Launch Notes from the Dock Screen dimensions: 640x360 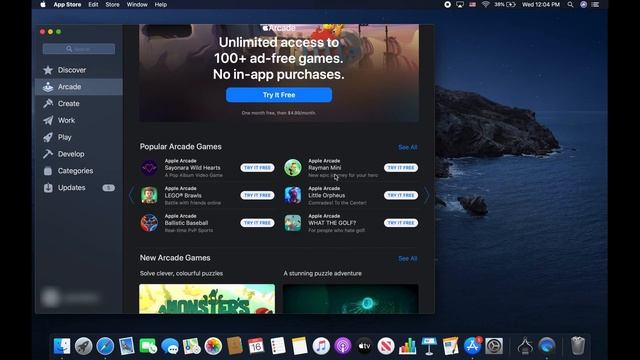pos(300,346)
